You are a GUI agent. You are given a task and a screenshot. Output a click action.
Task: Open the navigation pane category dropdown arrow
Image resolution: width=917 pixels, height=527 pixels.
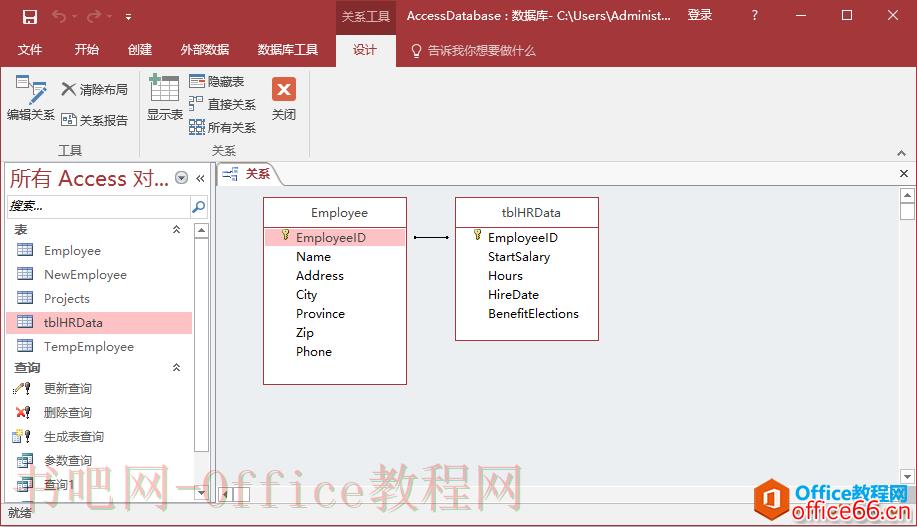tap(181, 178)
